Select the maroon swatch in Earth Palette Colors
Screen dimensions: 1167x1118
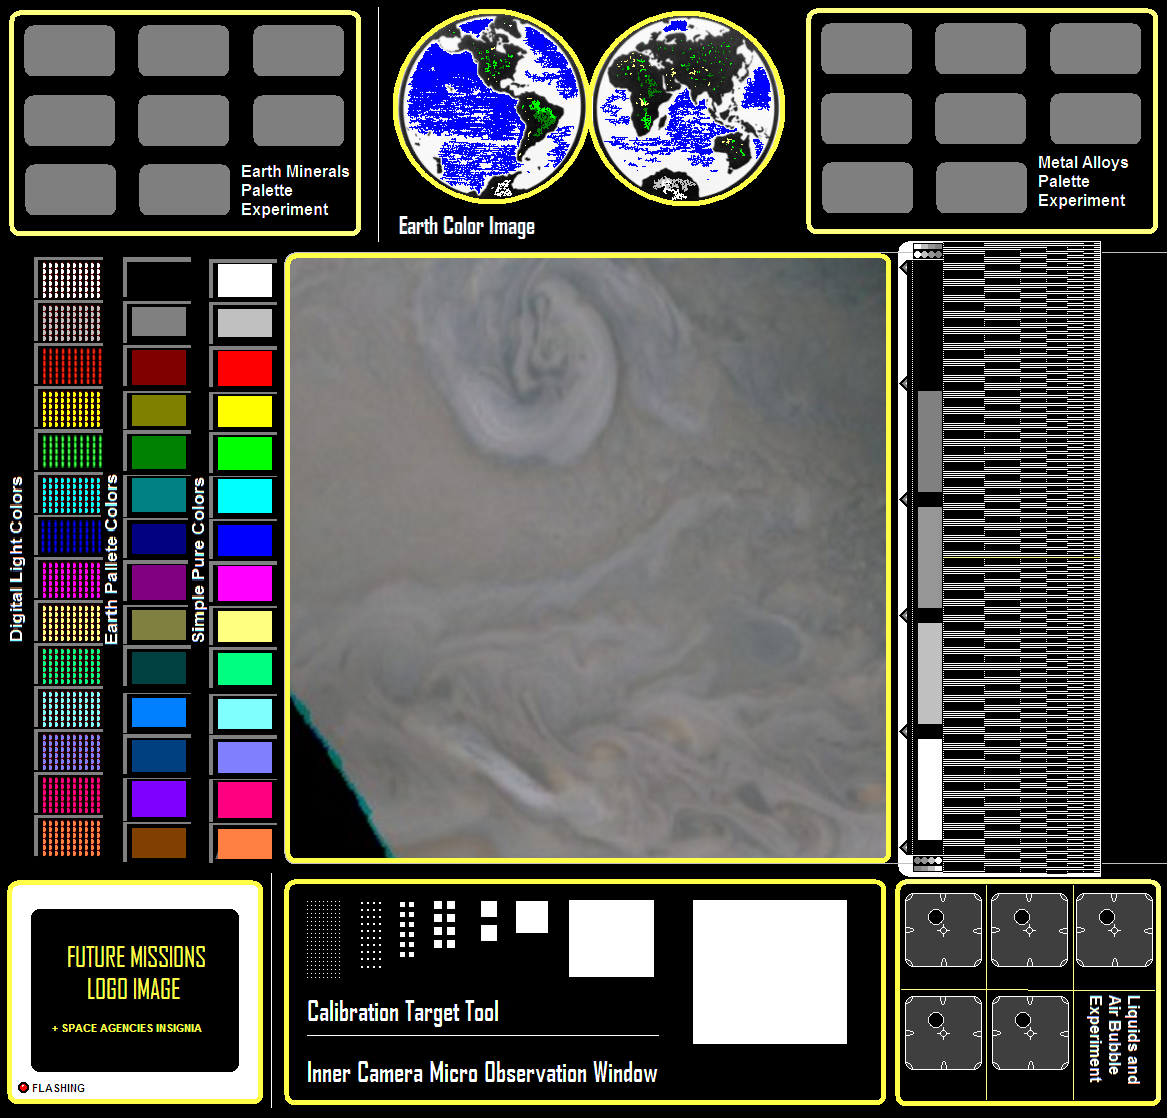click(159, 368)
